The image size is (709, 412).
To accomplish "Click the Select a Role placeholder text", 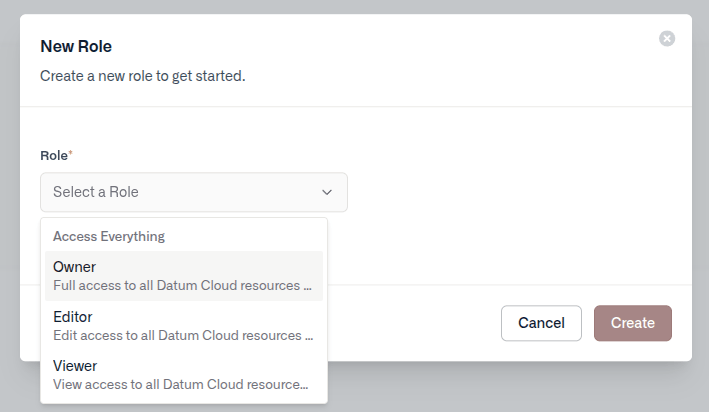I will coord(96,192).
